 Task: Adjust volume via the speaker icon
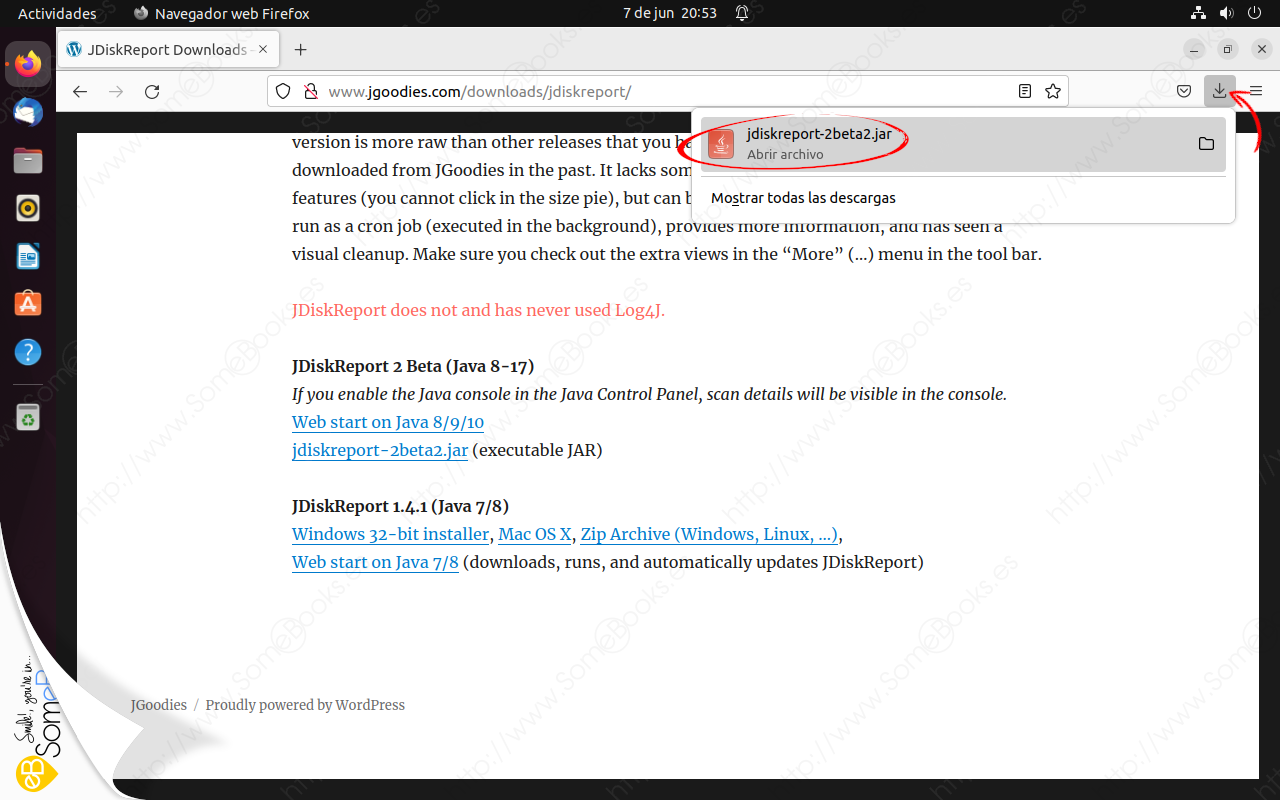pyautogui.click(x=1226, y=13)
